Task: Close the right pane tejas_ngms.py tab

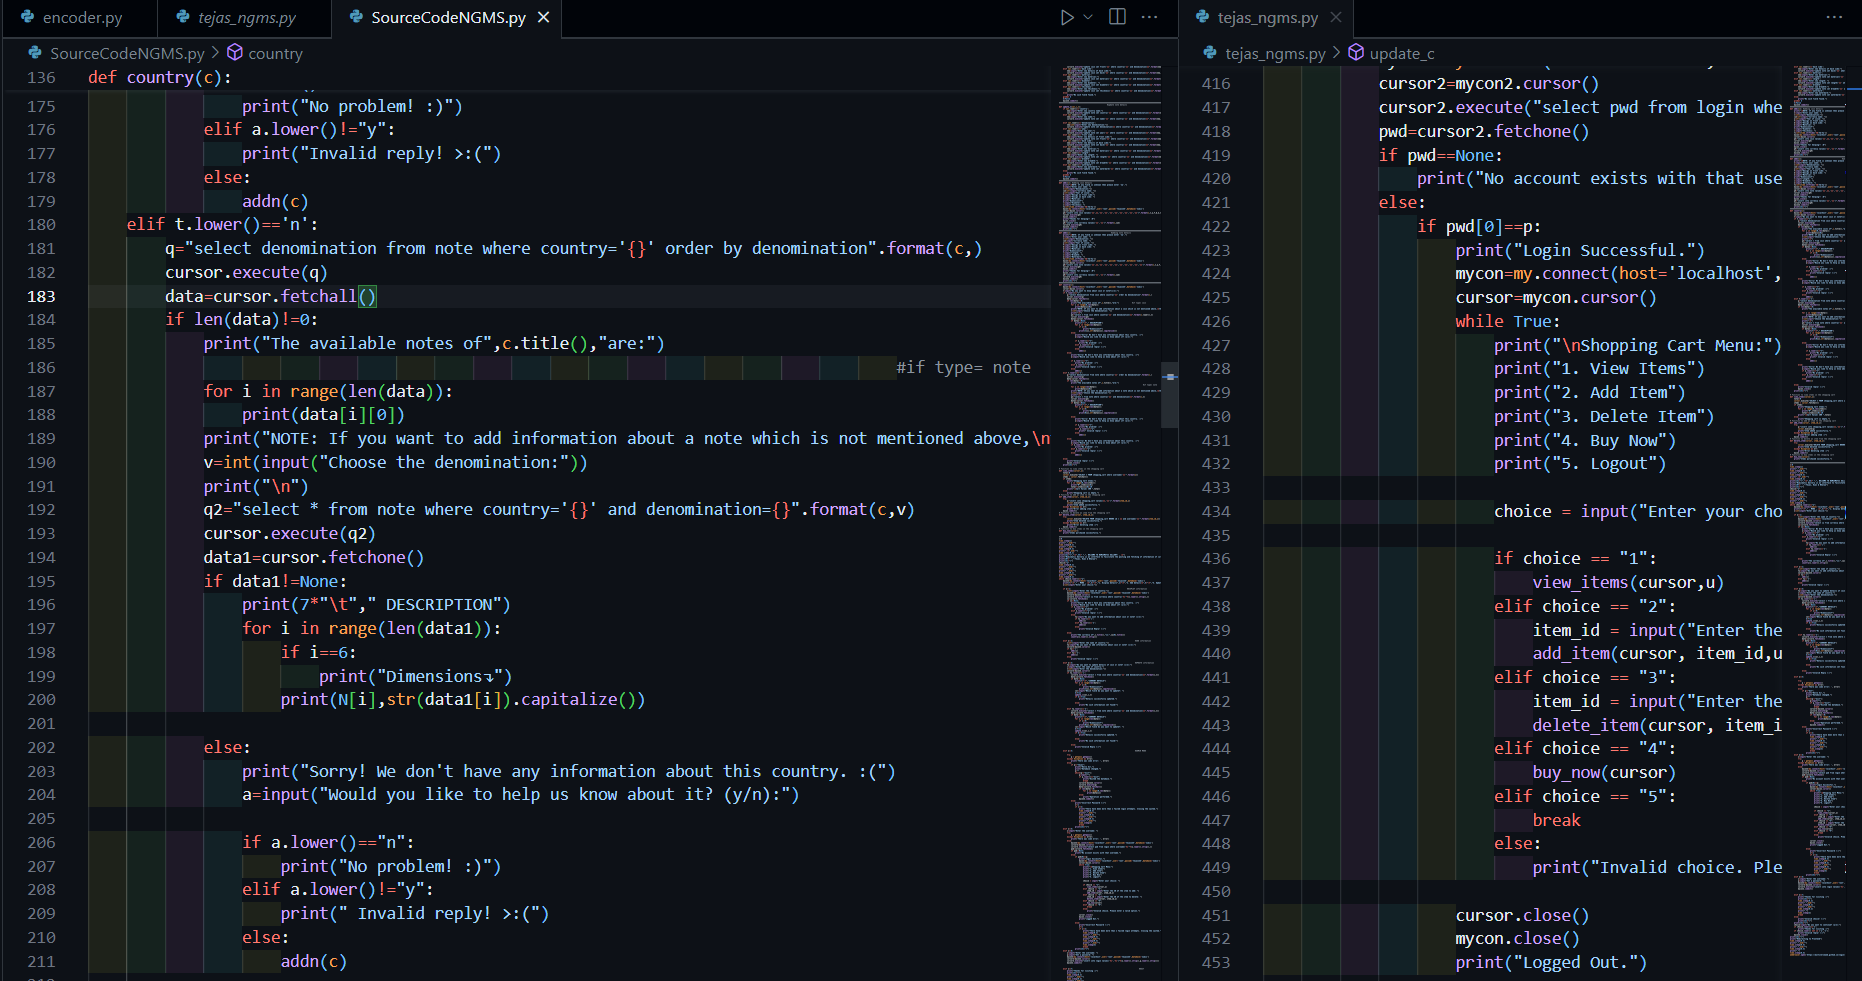Action: (x=1336, y=17)
